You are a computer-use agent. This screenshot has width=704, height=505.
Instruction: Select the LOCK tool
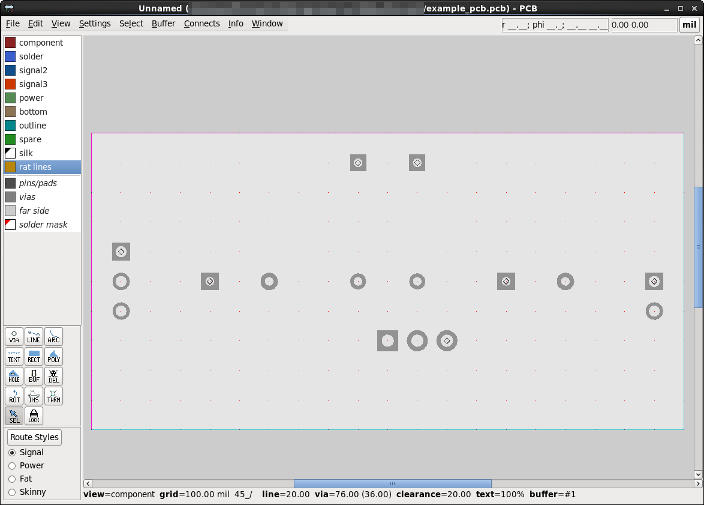click(34, 416)
